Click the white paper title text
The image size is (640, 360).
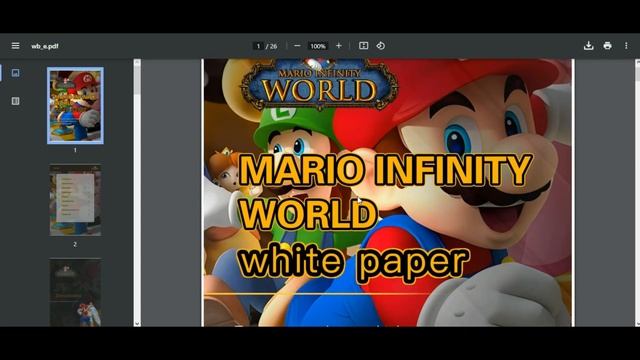[354, 262]
